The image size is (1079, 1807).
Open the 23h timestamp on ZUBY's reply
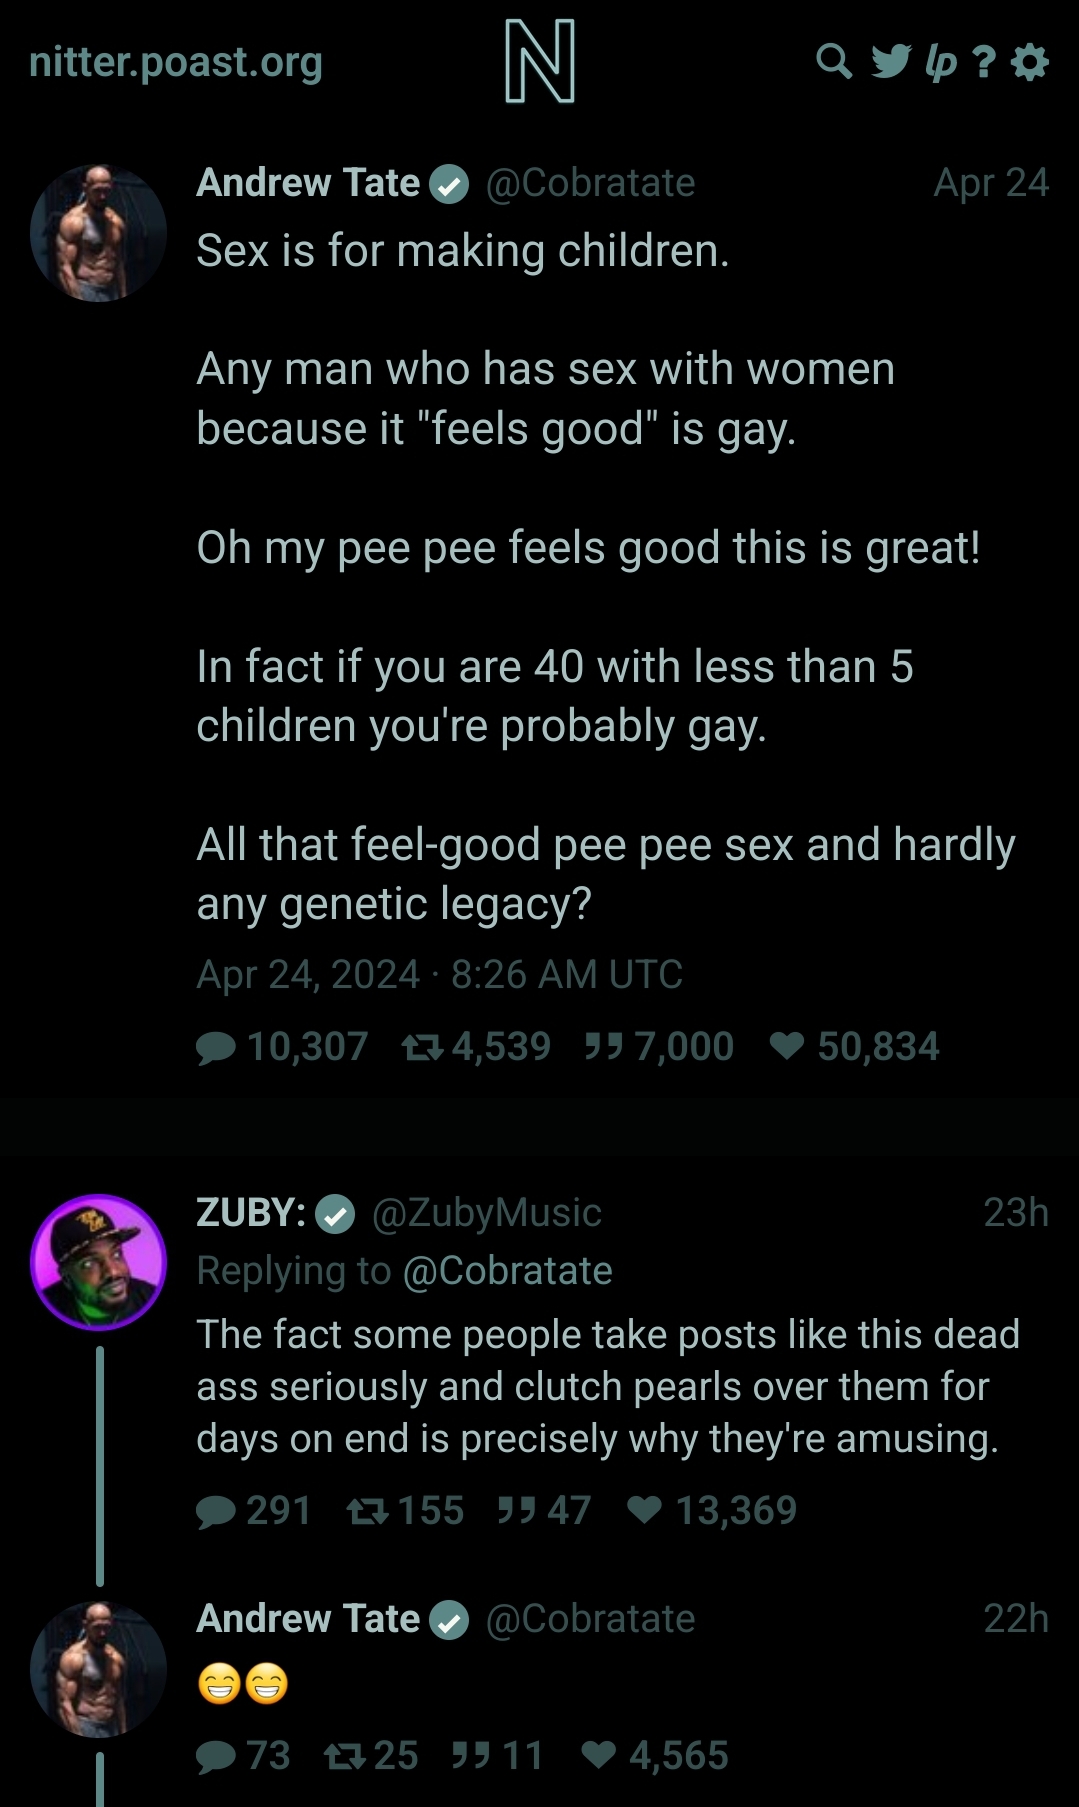pyautogui.click(x=1015, y=1212)
